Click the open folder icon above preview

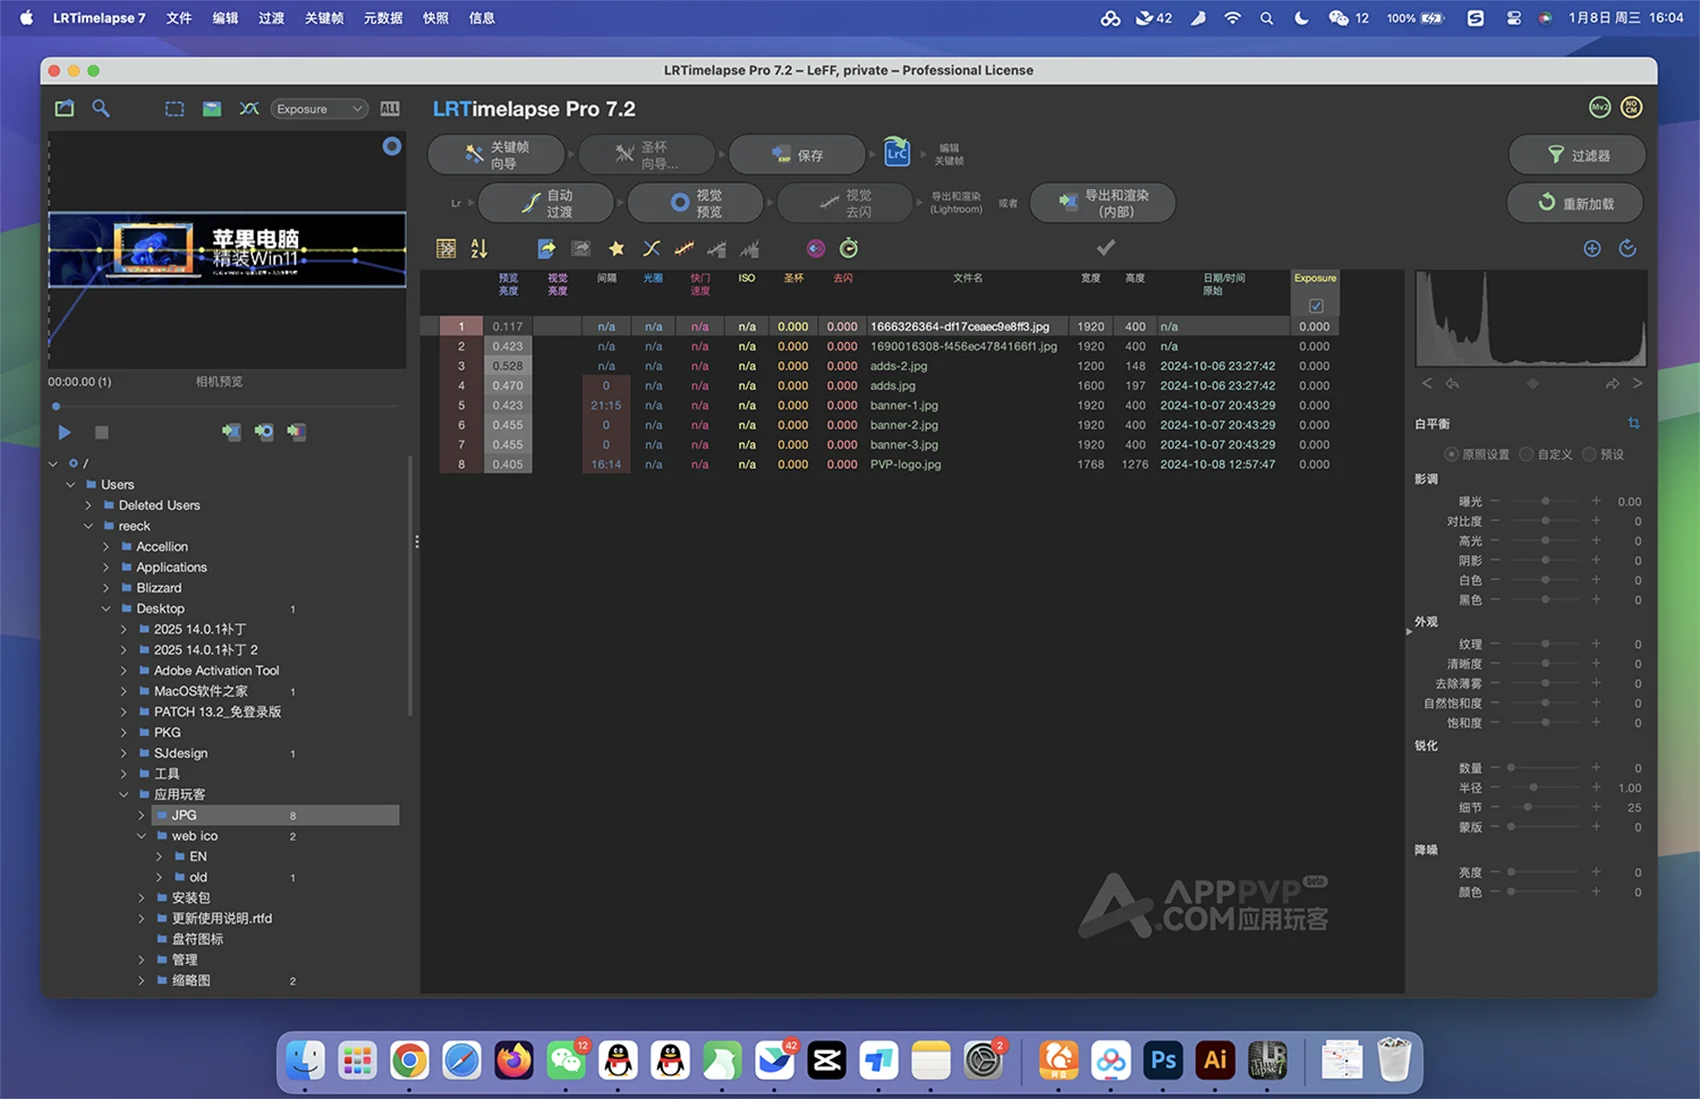pyautogui.click(x=64, y=108)
